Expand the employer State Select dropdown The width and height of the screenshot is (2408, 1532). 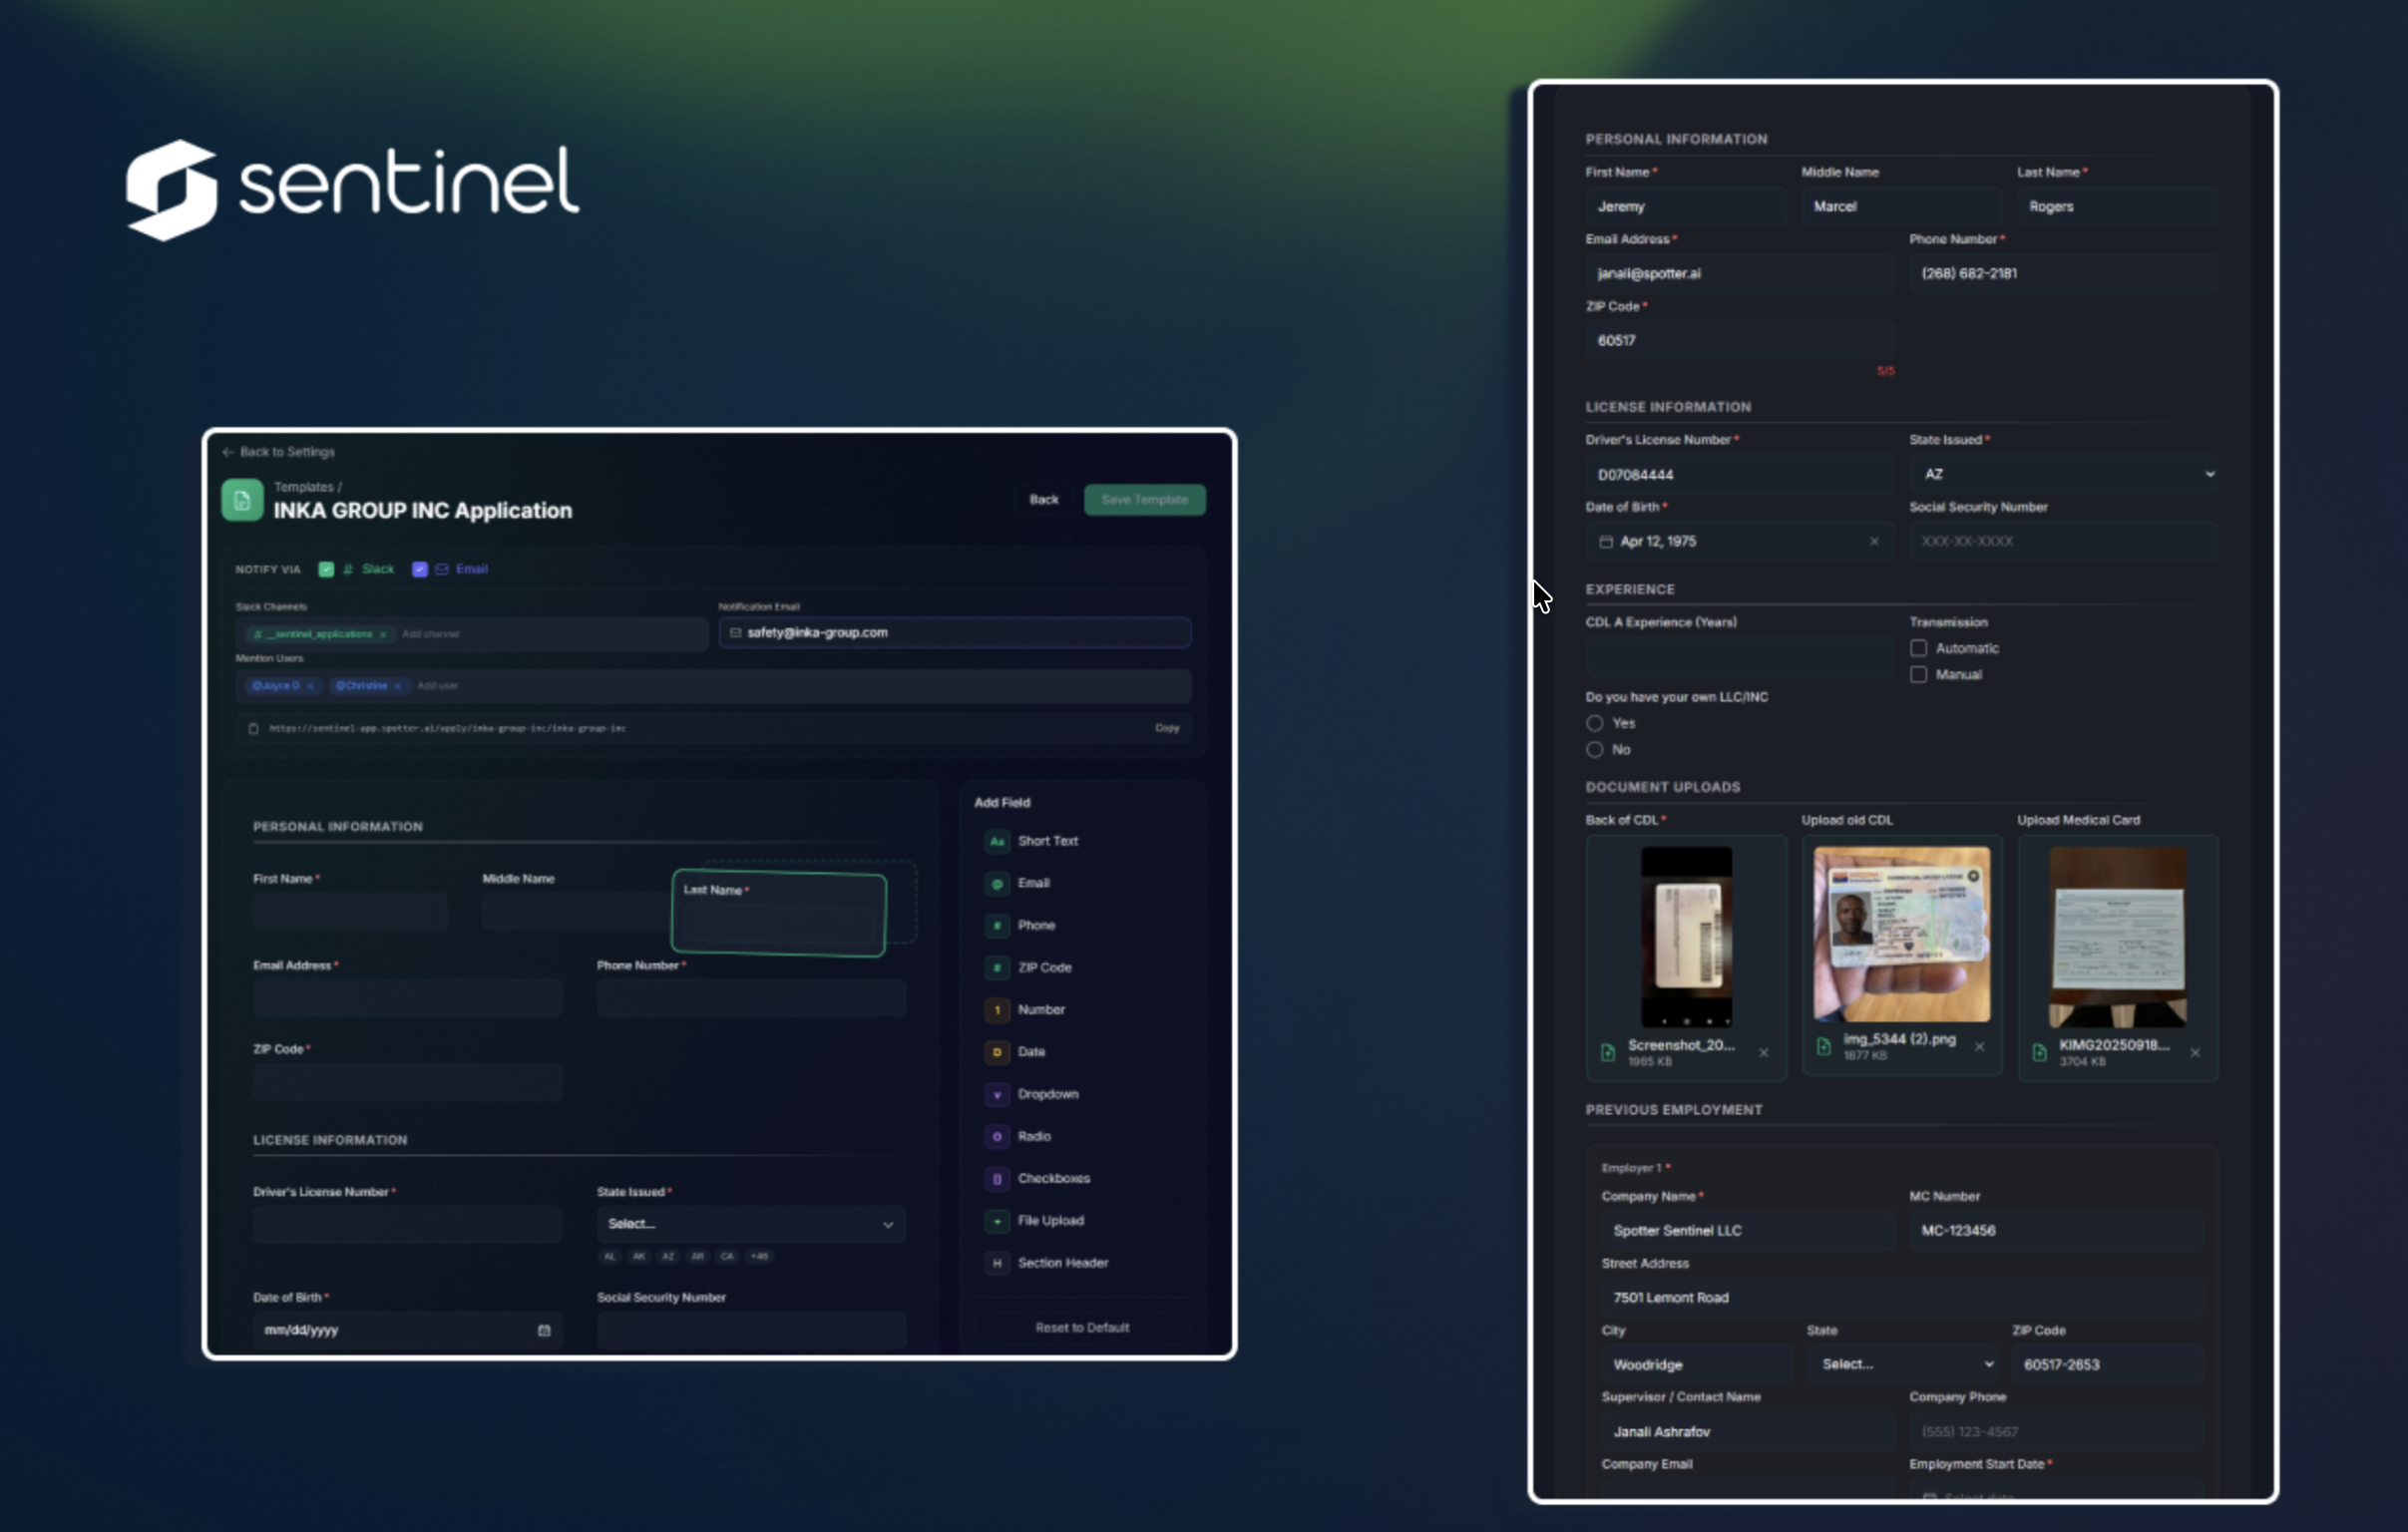[x=1906, y=1364]
